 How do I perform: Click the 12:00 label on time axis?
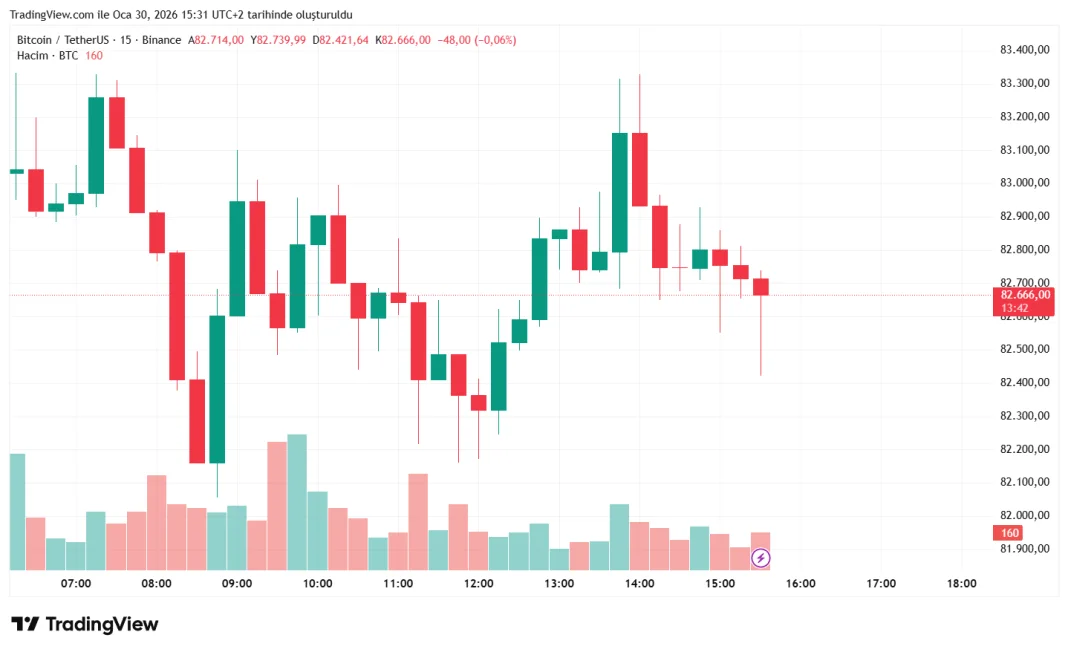(478, 583)
